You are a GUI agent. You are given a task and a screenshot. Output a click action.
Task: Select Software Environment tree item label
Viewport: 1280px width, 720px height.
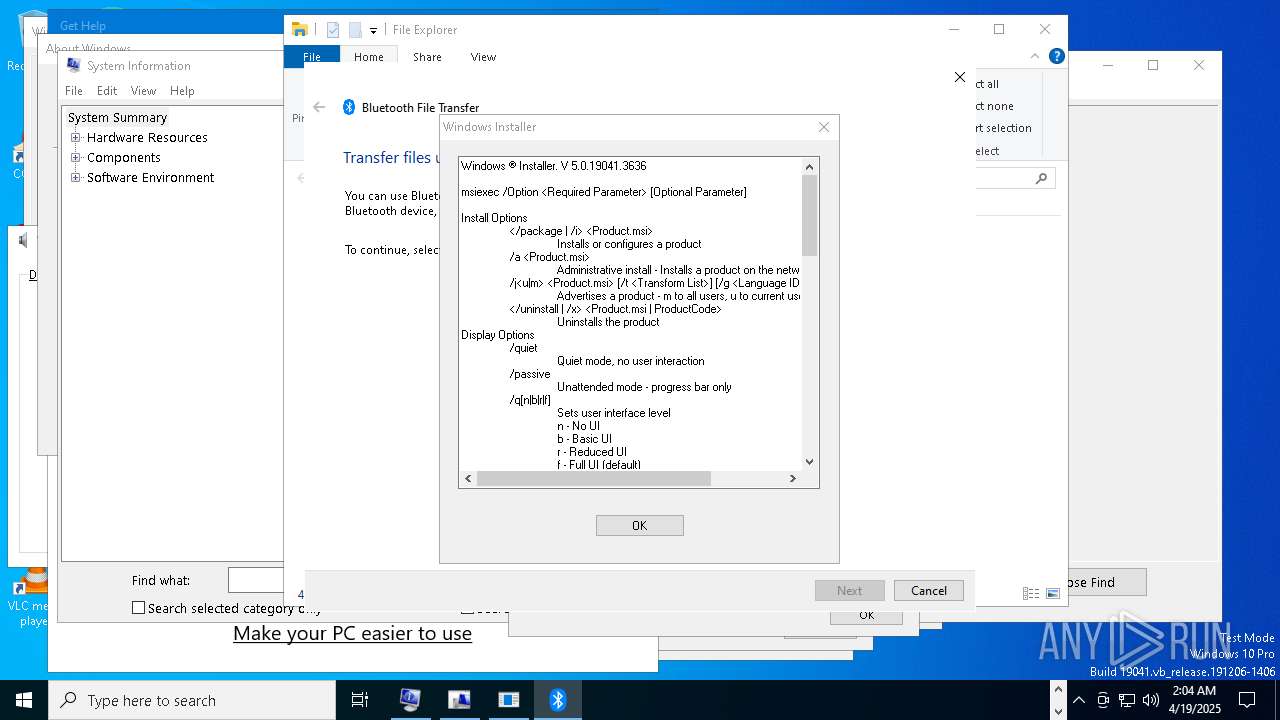point(150,177)
